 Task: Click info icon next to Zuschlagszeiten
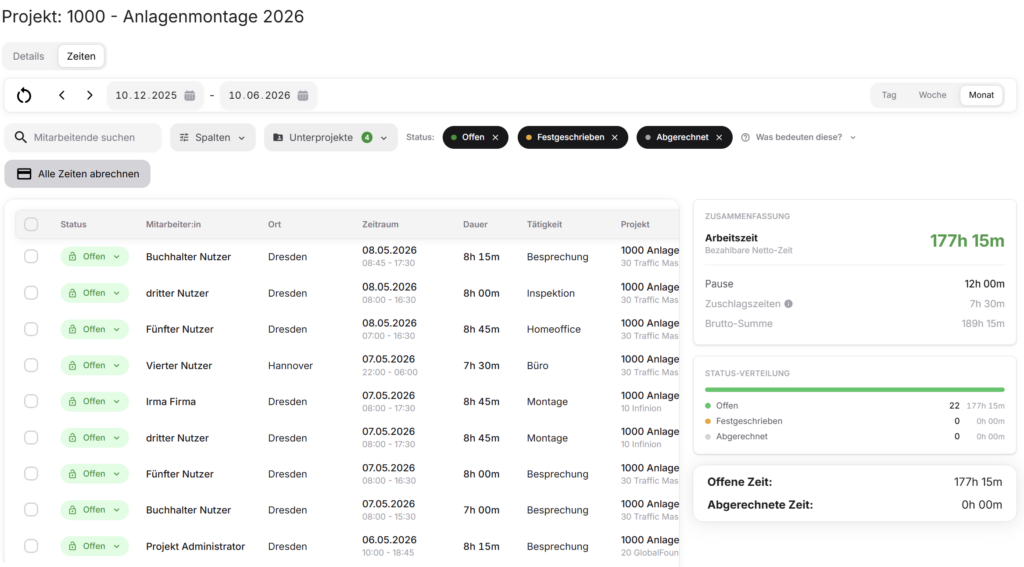coord(788,304)
